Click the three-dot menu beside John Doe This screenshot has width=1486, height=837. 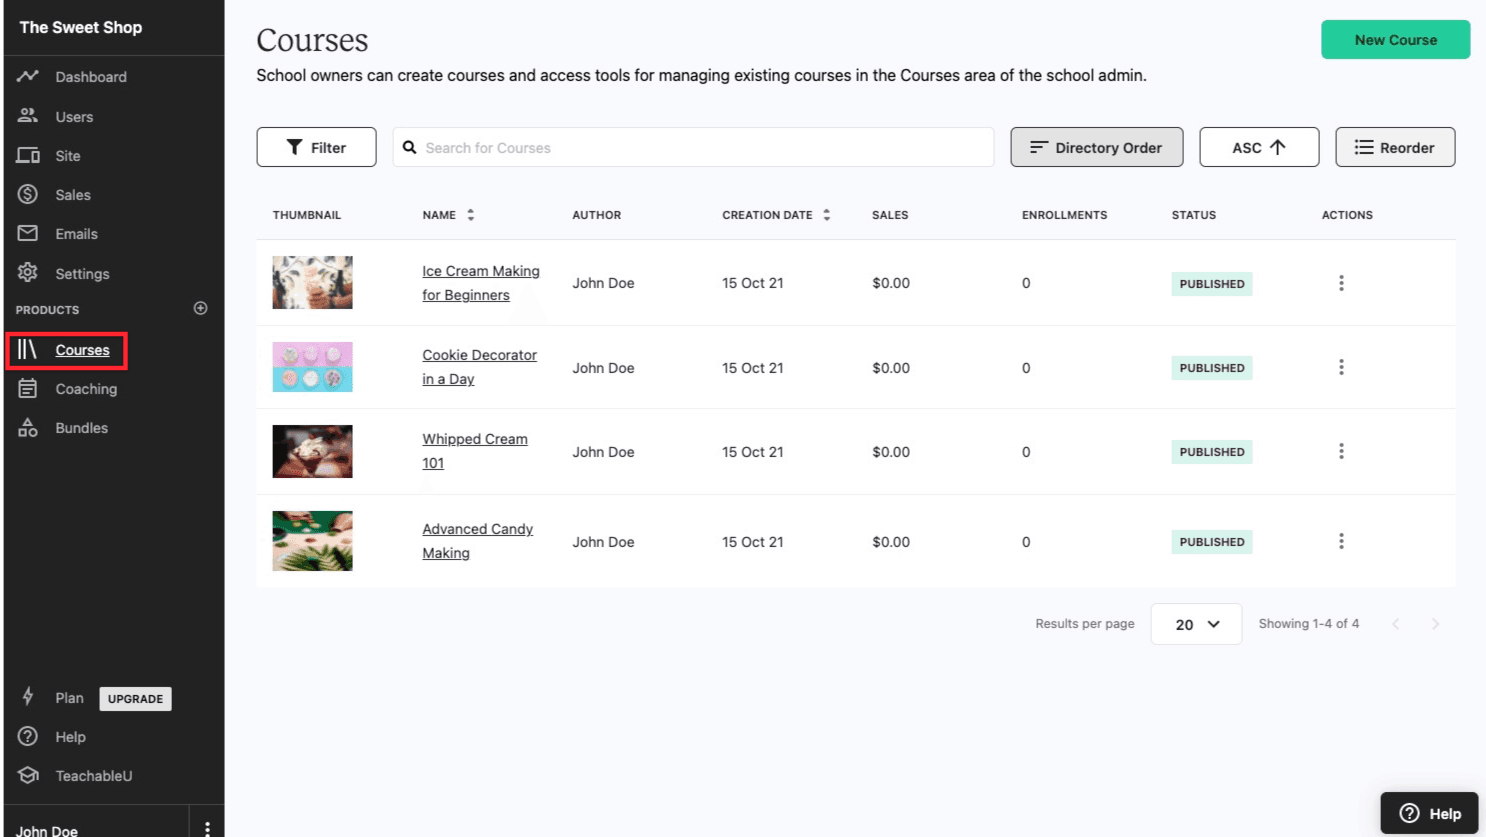(207, 826)
